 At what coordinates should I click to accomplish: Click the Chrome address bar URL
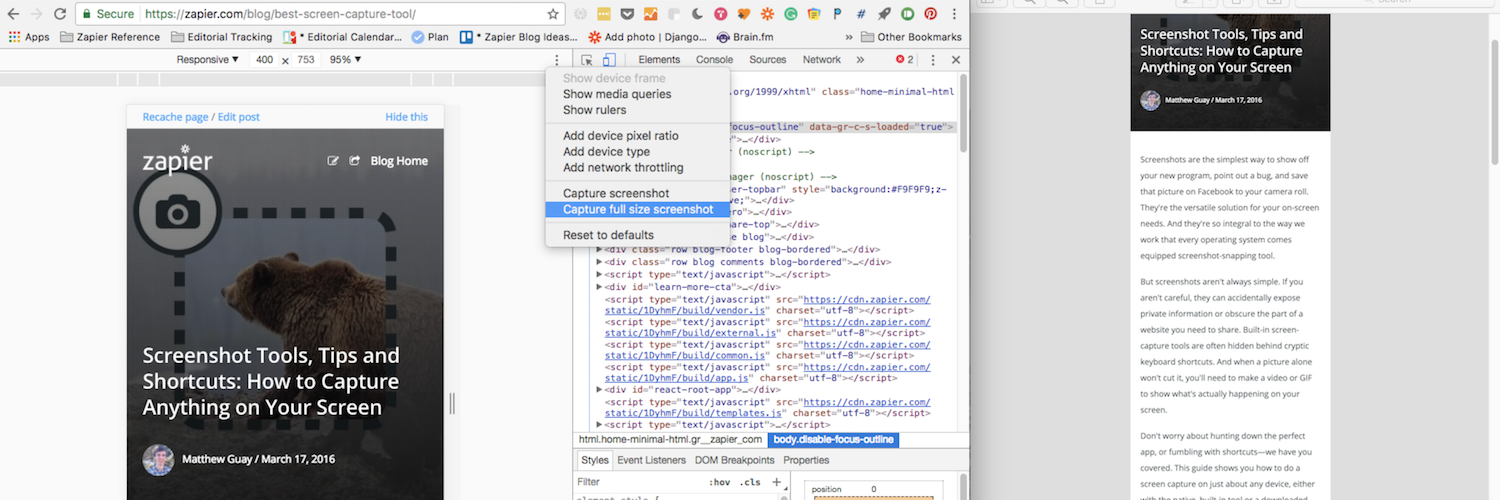pyautogui.click(x=279, y=15)
